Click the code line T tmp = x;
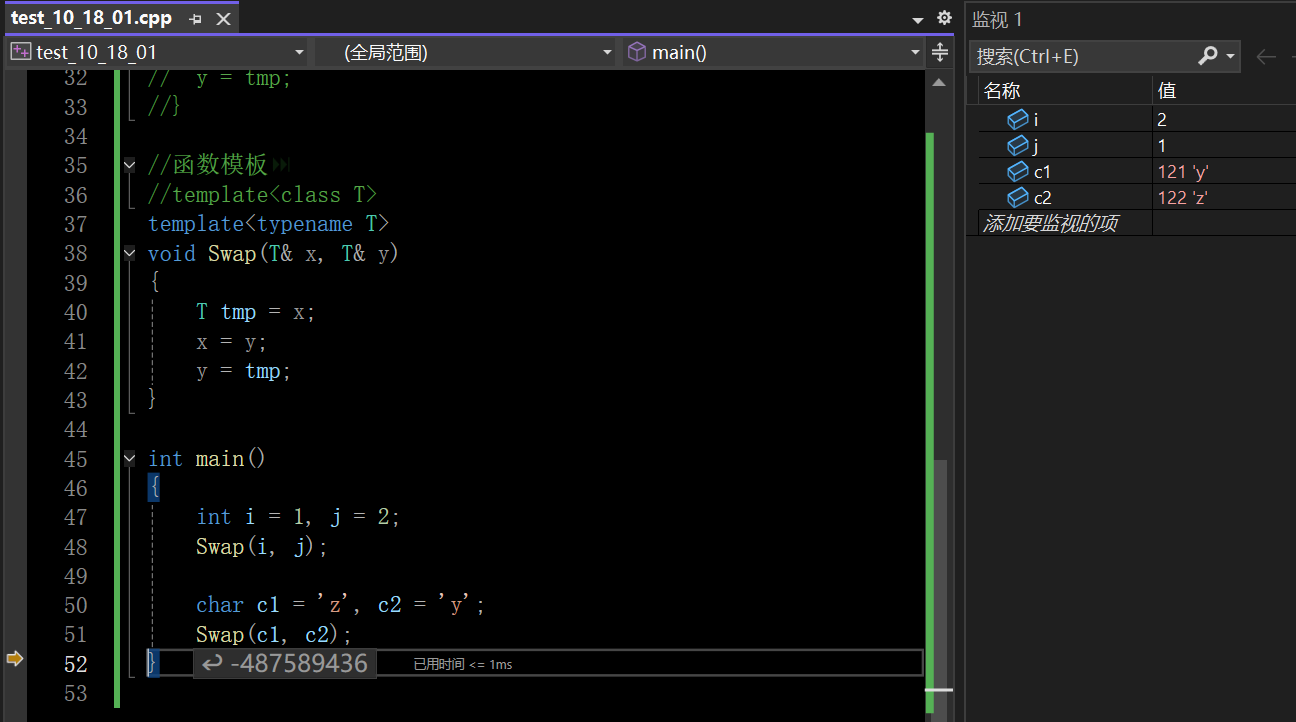This screenshot has width=1296, height=722. [x=255, y=312]
